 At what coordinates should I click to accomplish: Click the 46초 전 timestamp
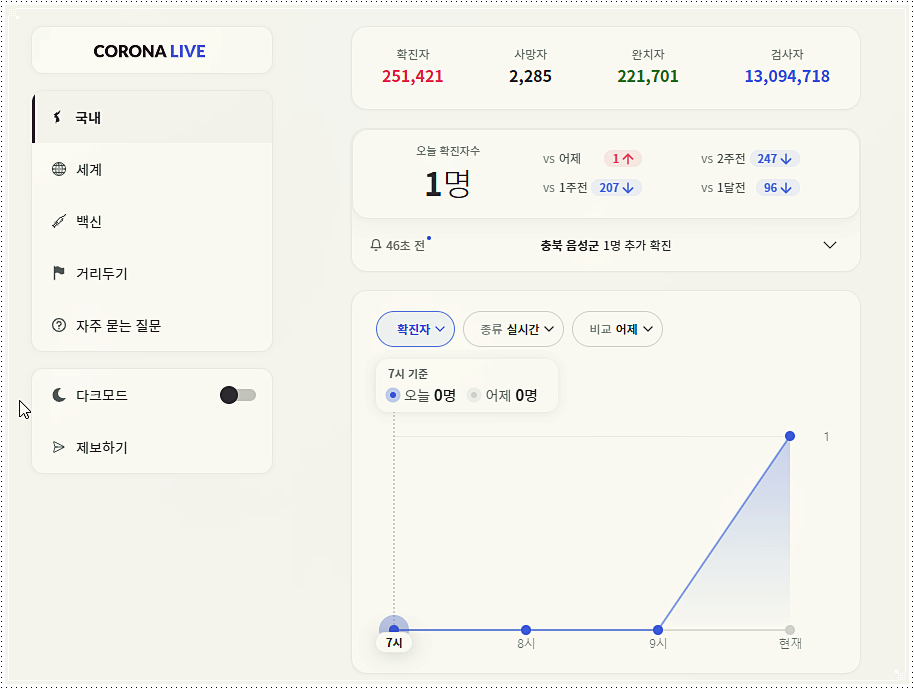click(405, 245)
